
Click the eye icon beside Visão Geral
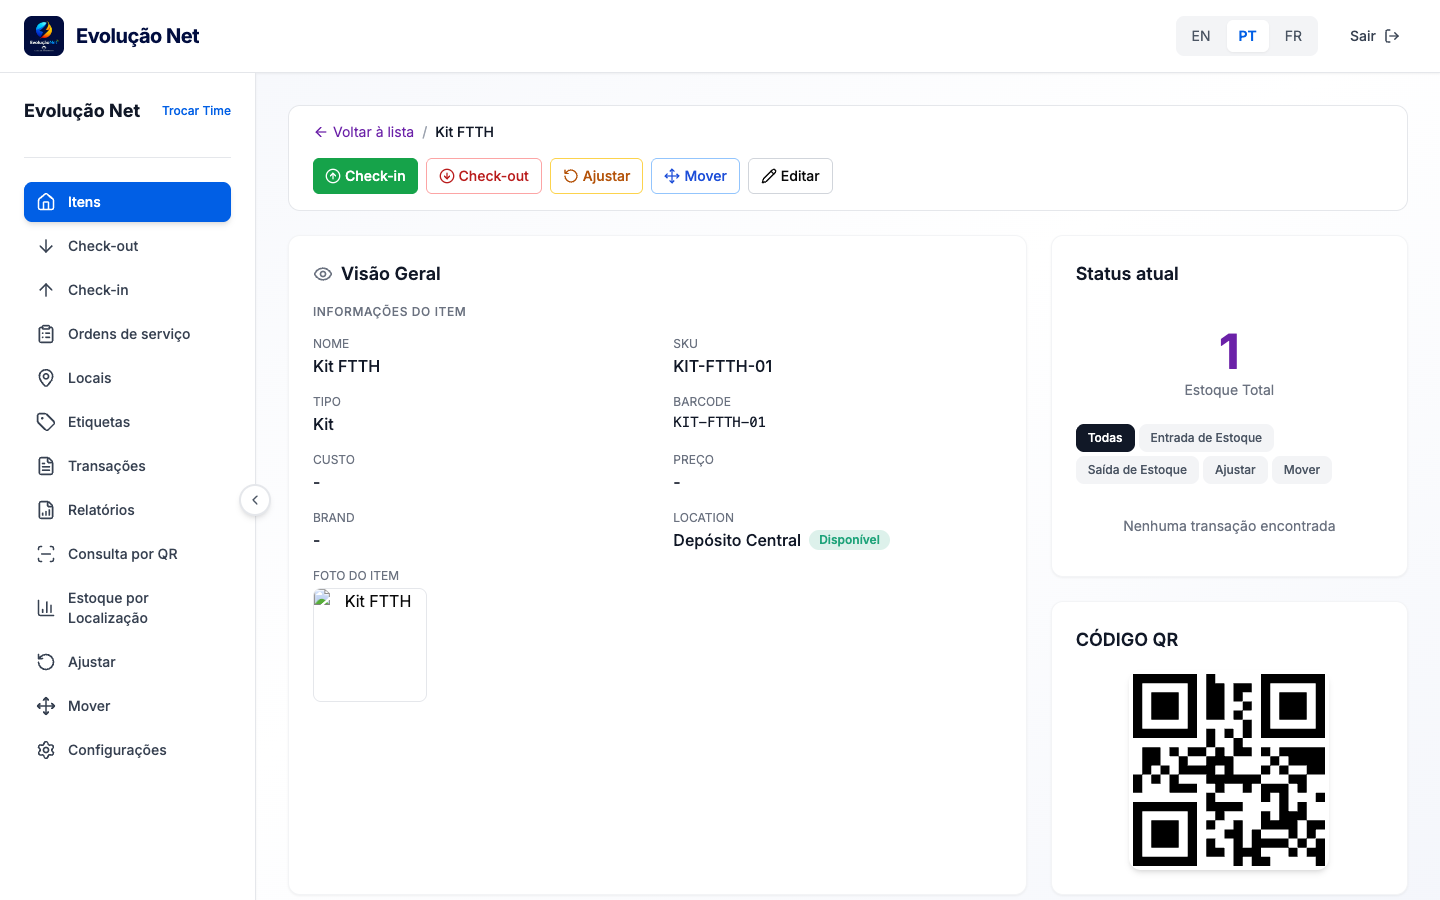pyautogui.click(x=323, y=274)
